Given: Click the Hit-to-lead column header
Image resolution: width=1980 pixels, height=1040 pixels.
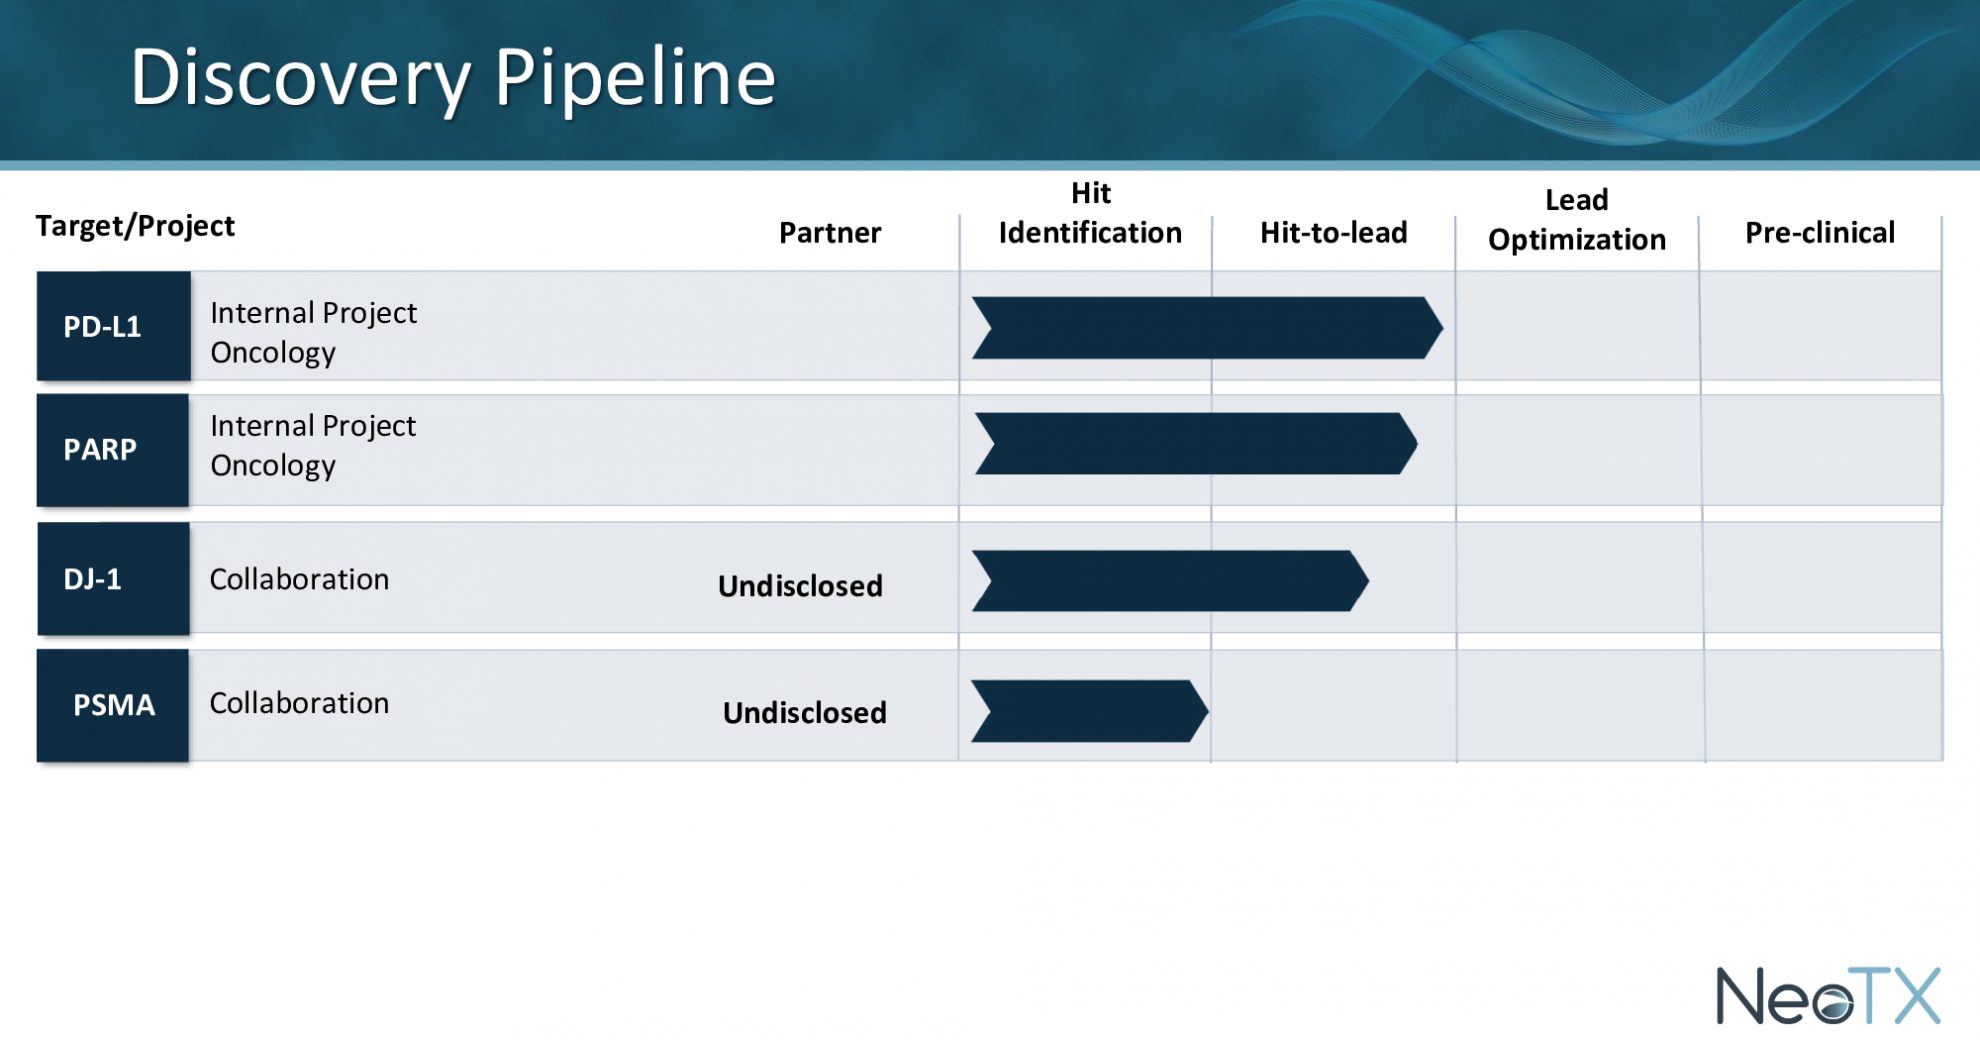Looking at the screenshot, I should (x=1333, y=233).
